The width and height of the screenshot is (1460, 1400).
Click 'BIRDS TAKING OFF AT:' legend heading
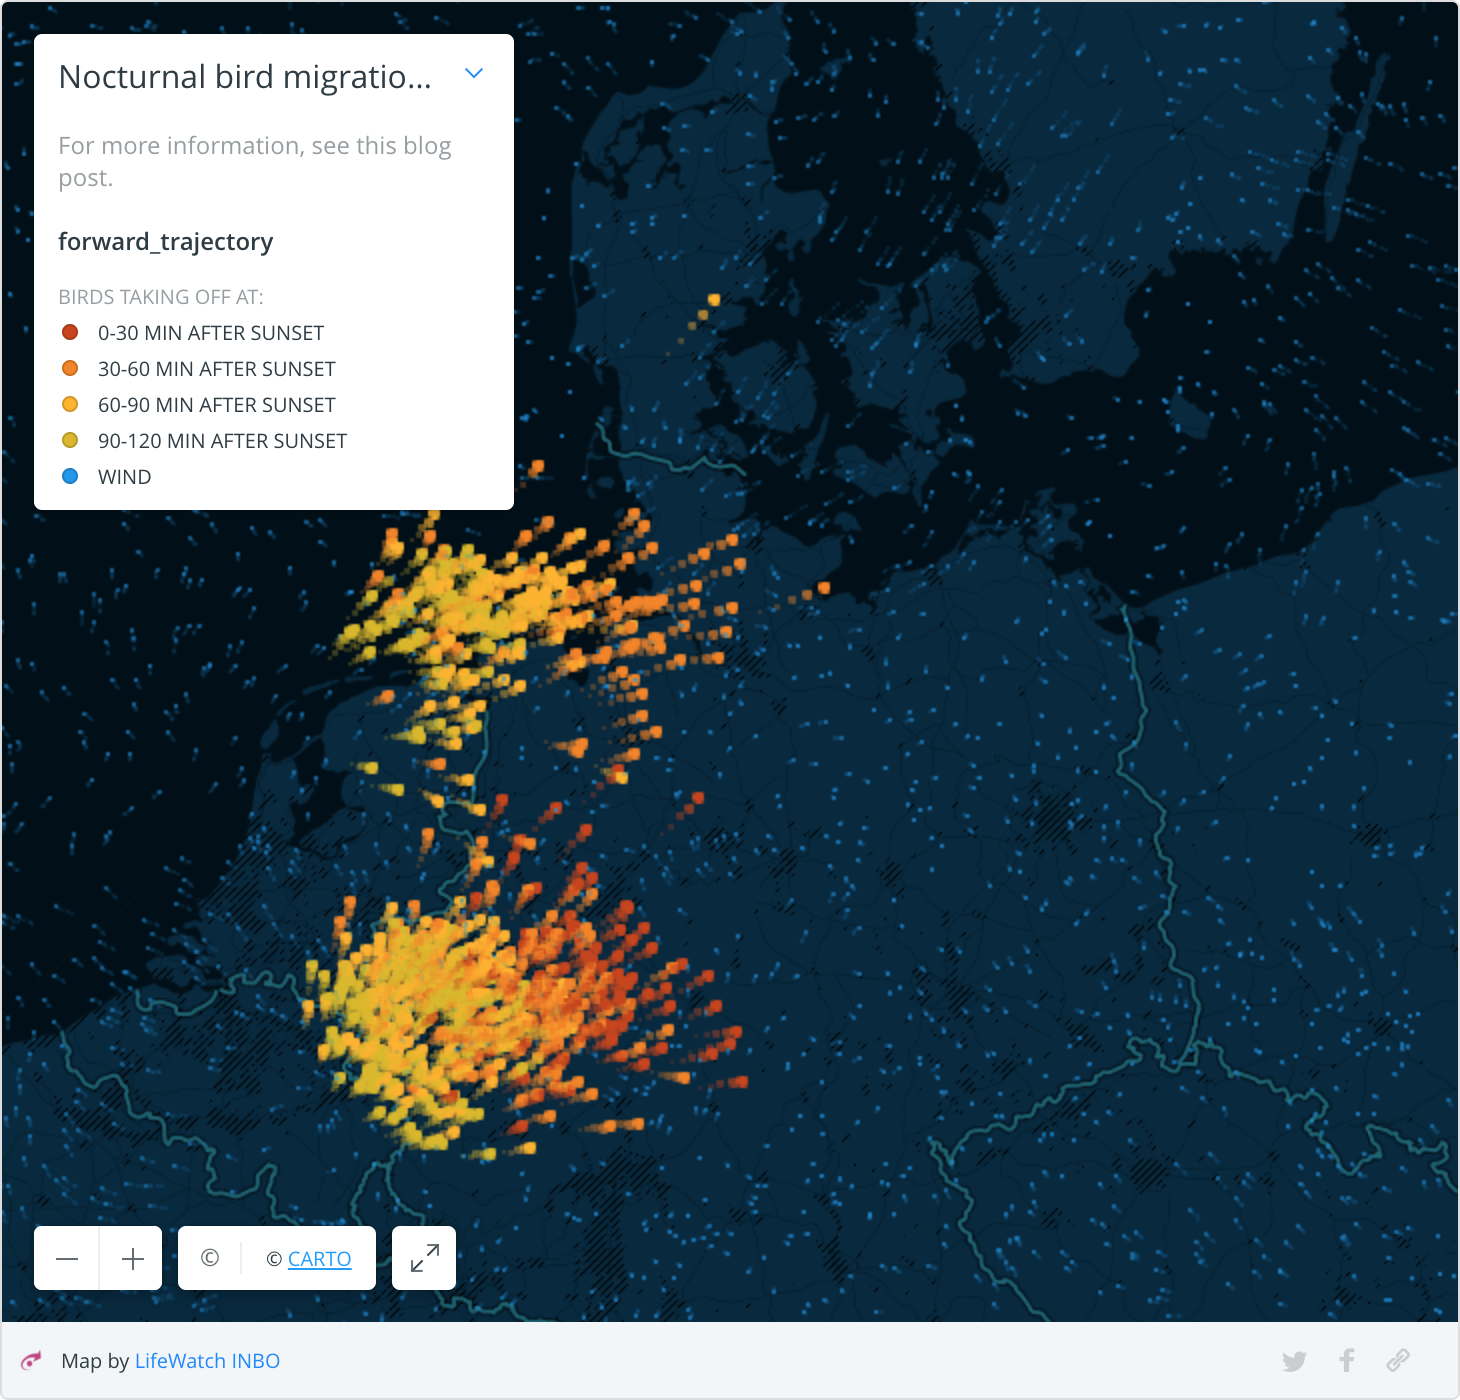pyautogui.click(x=161, y=297)
